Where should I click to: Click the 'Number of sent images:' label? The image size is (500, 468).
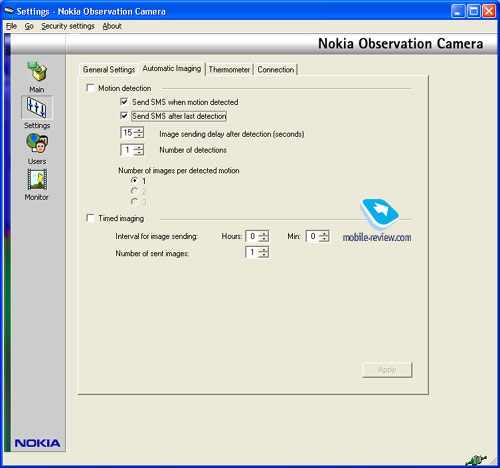(x=152, y=253)
